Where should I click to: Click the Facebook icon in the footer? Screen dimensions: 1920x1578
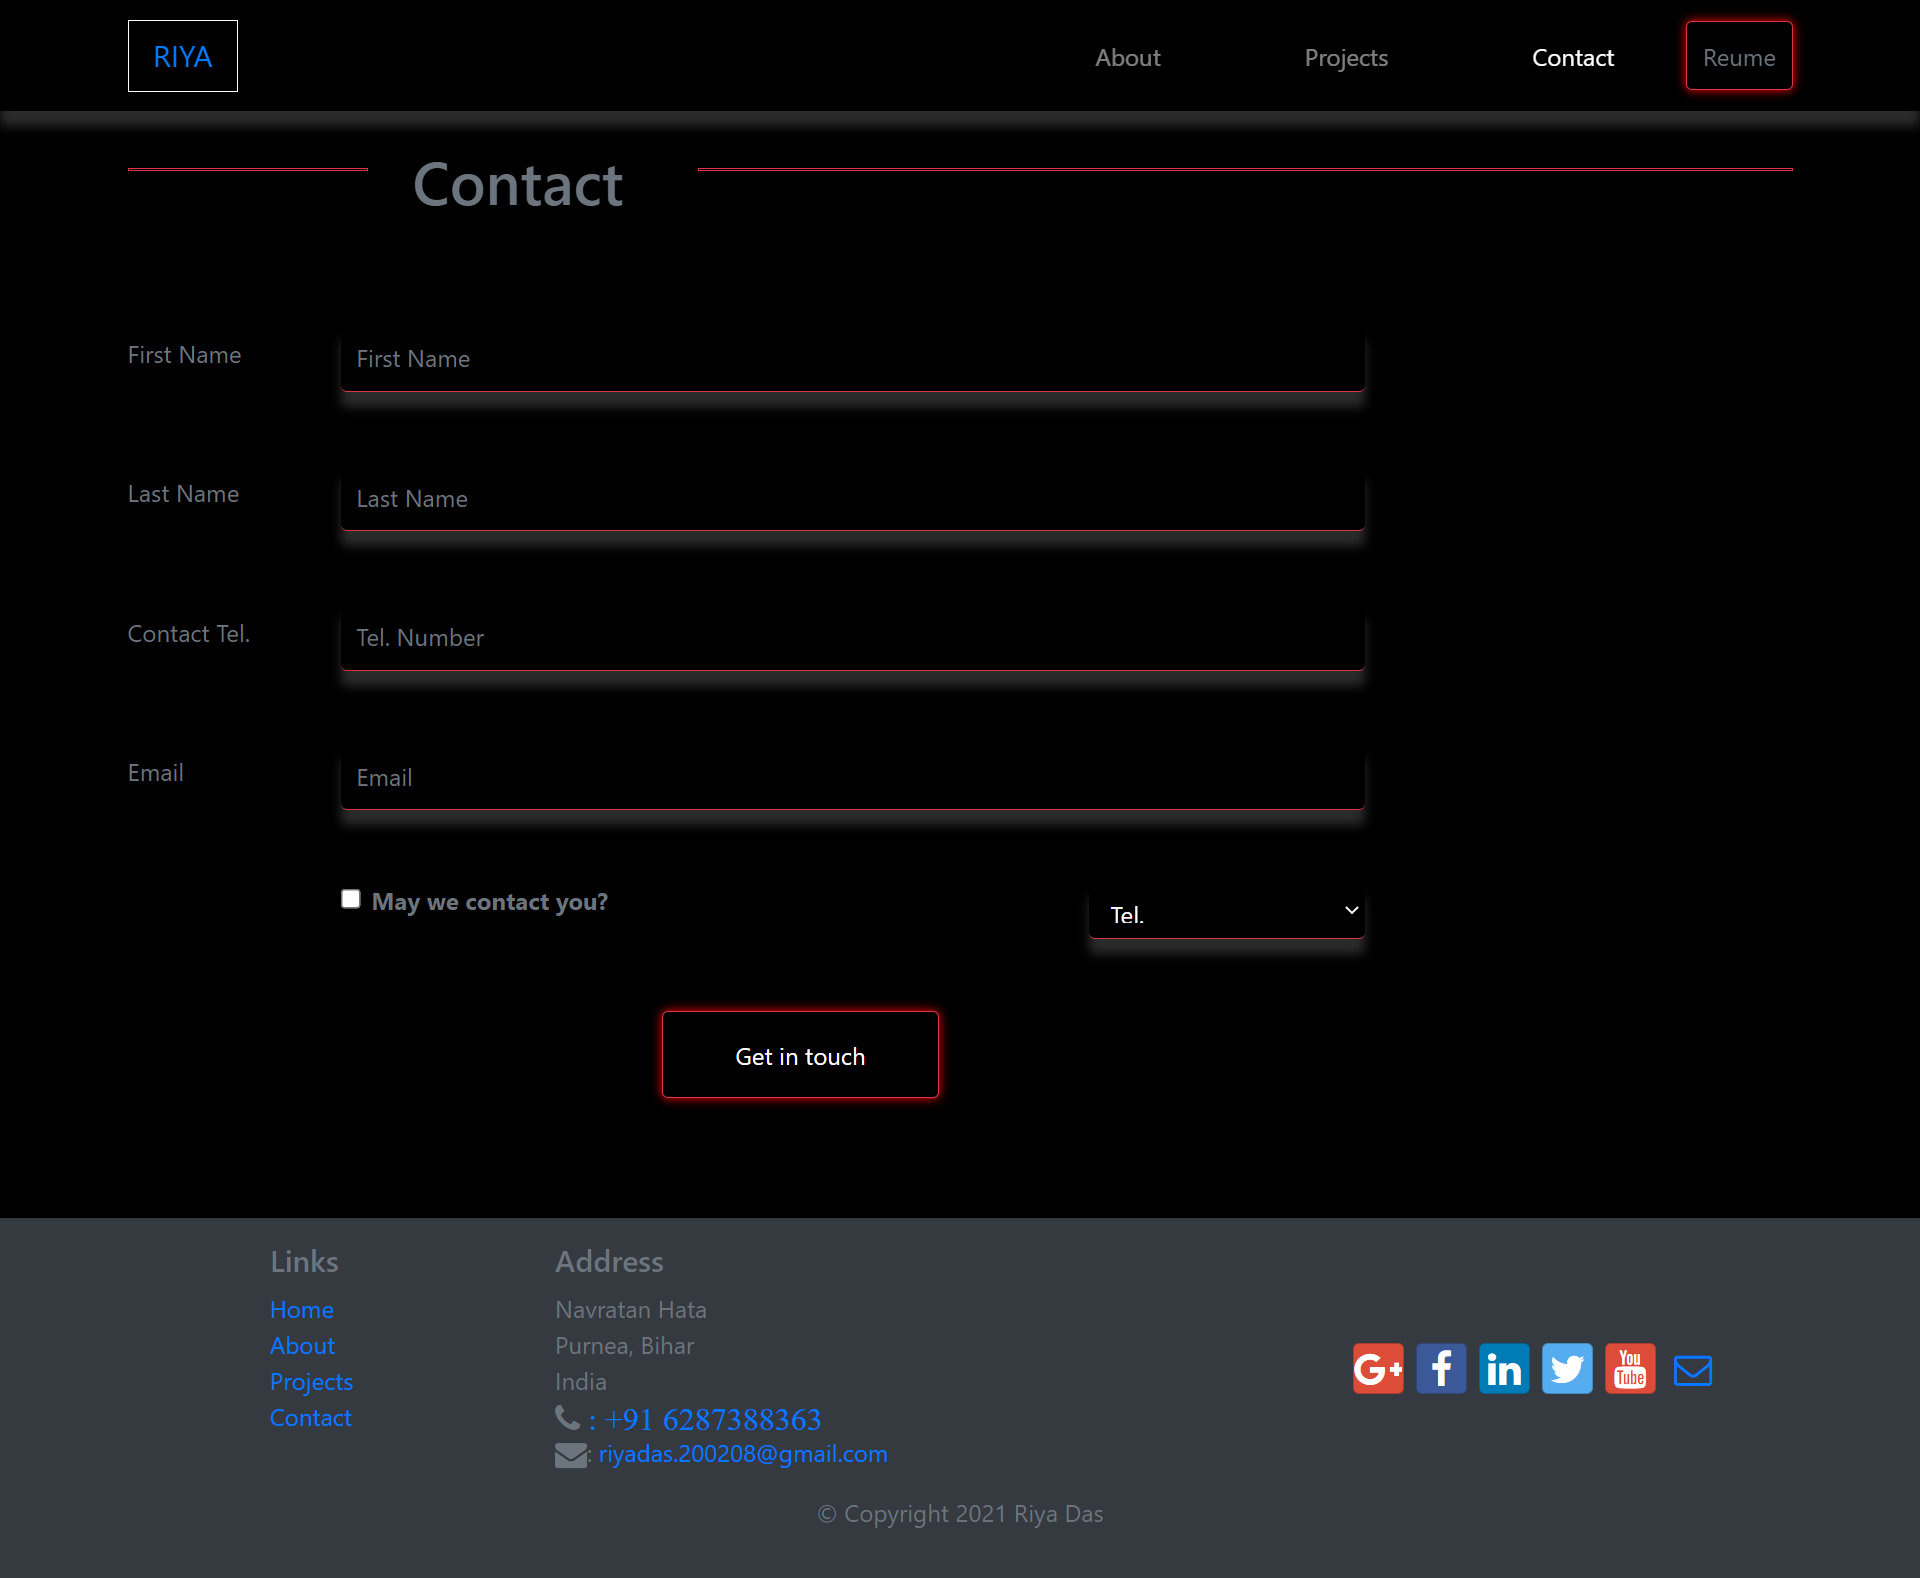tap(1440, 1368)
